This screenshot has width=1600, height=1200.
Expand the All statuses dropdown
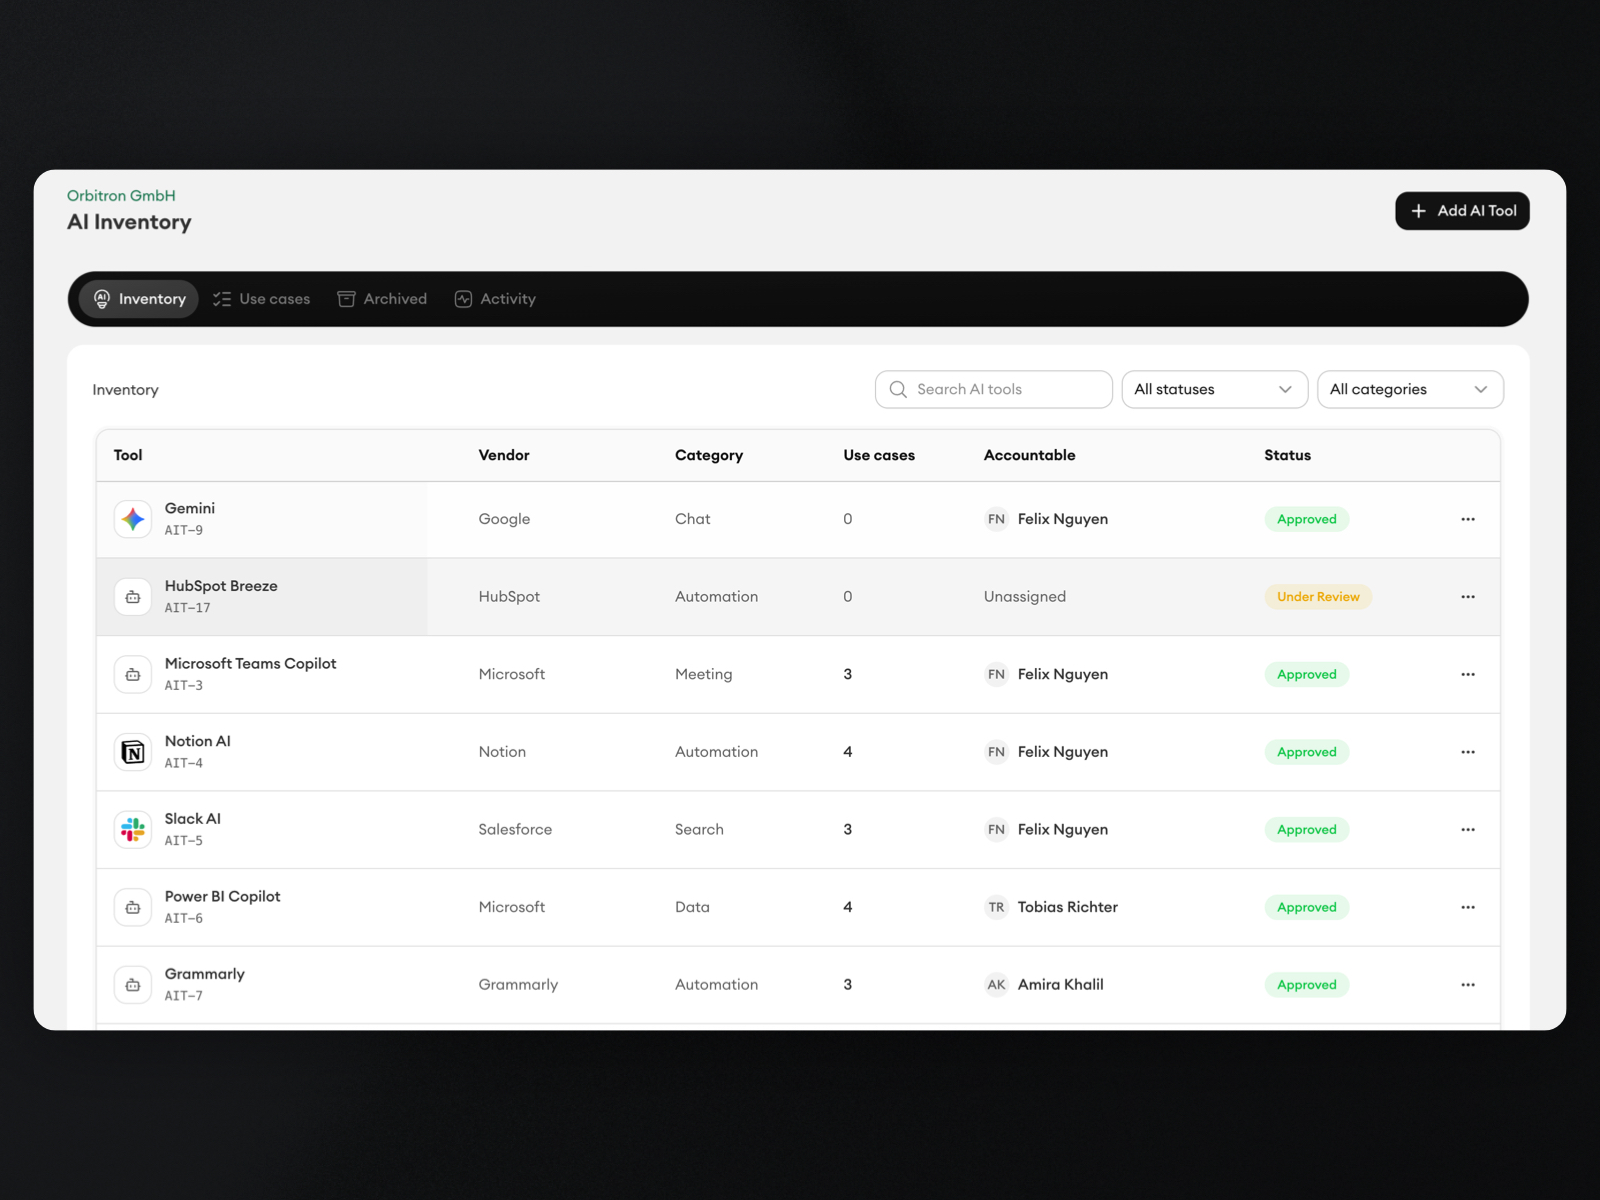1214,389
